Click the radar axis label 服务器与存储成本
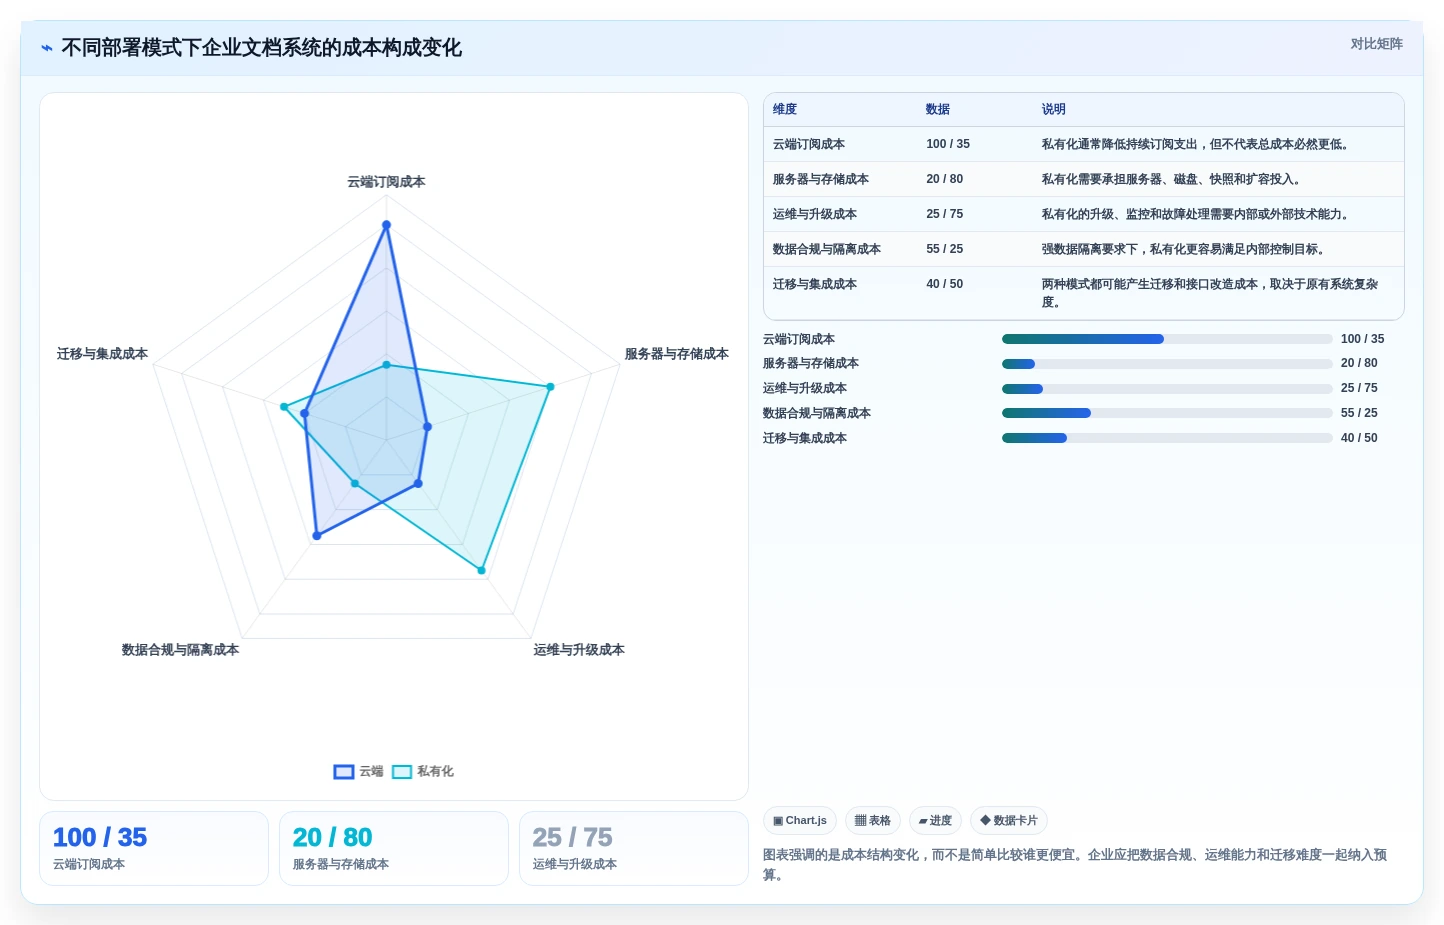 pos(677,354)
